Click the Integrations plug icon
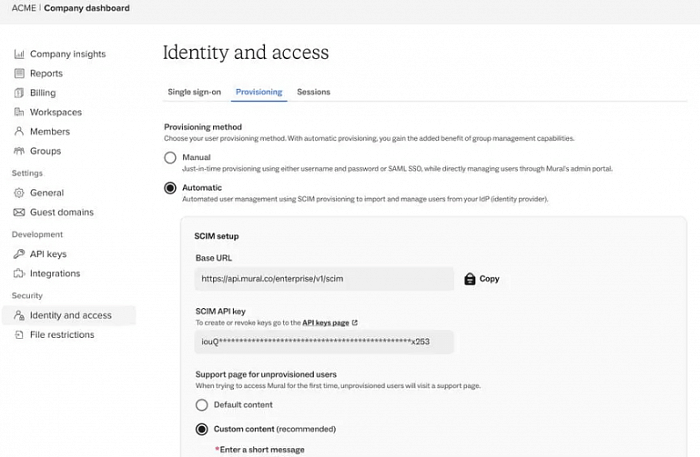 point(19,274)
